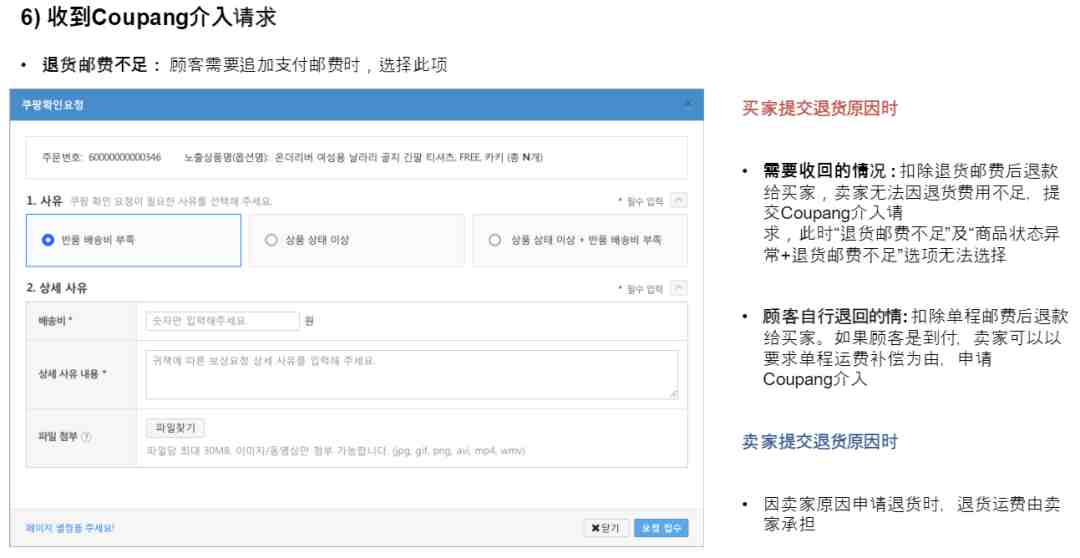
Task: Select the 상품 상태 이상 radio option
Action: 271,240
